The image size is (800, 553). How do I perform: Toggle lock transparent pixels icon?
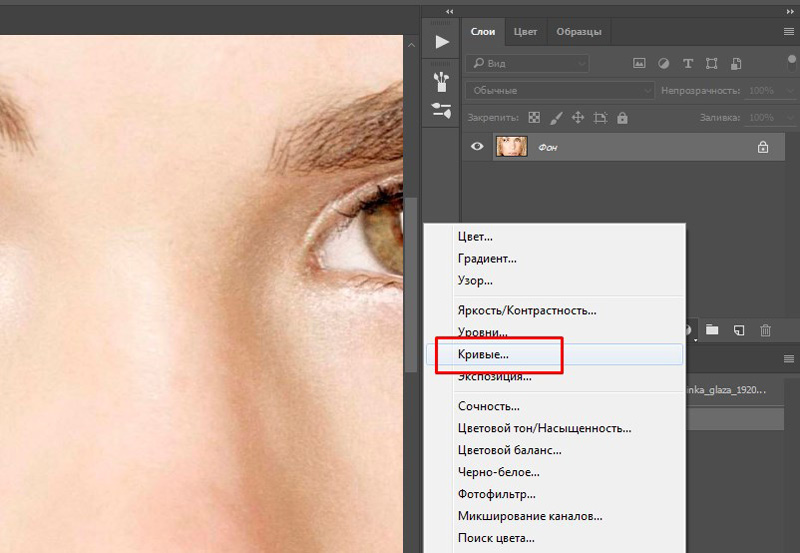click(534, 118)
